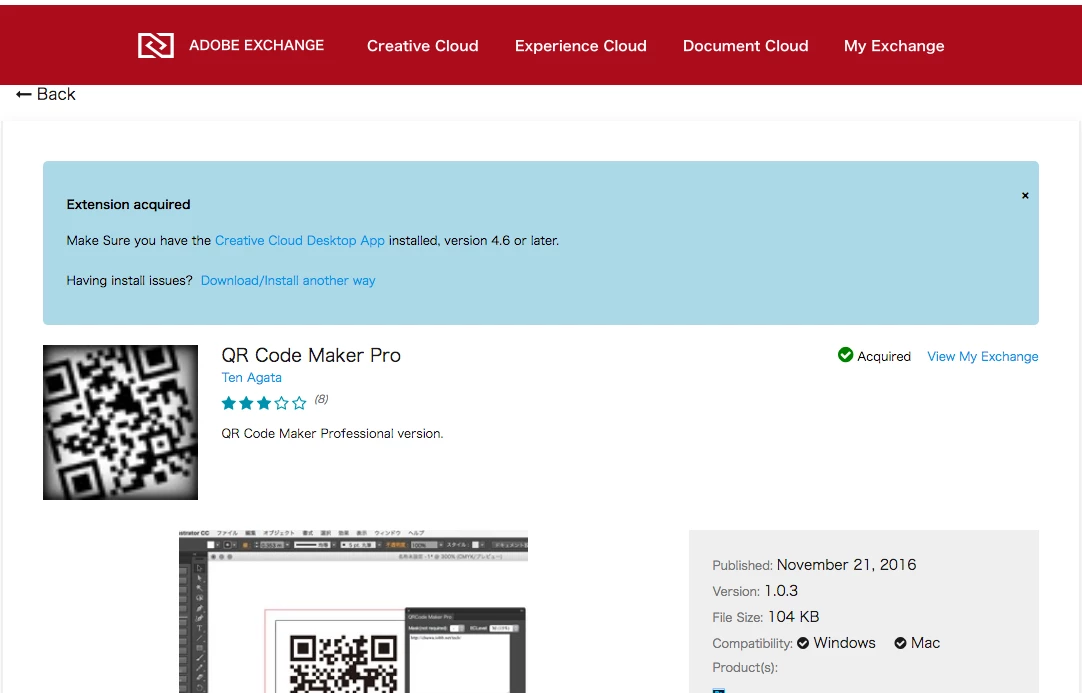Click the fourth rating star

click(282, 403)
